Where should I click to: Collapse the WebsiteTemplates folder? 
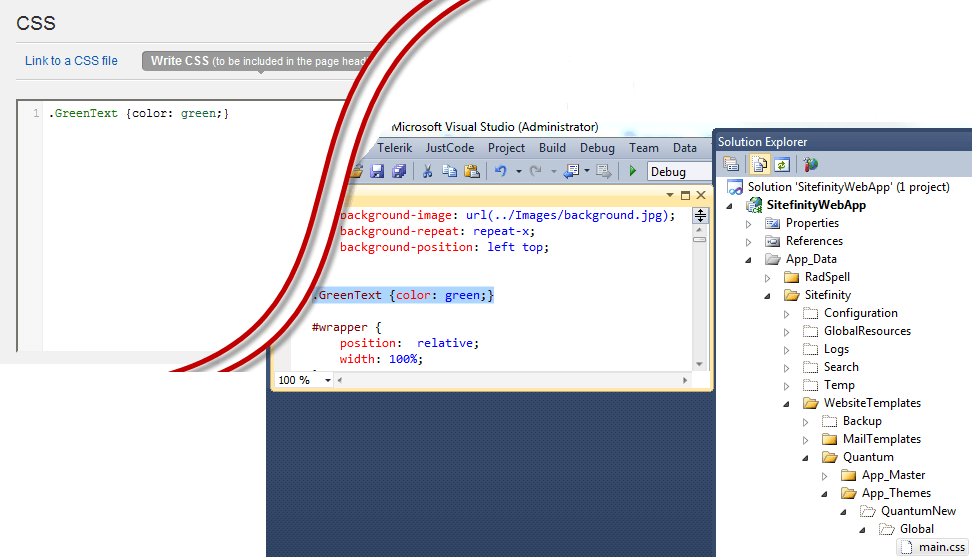pos(787,404)
